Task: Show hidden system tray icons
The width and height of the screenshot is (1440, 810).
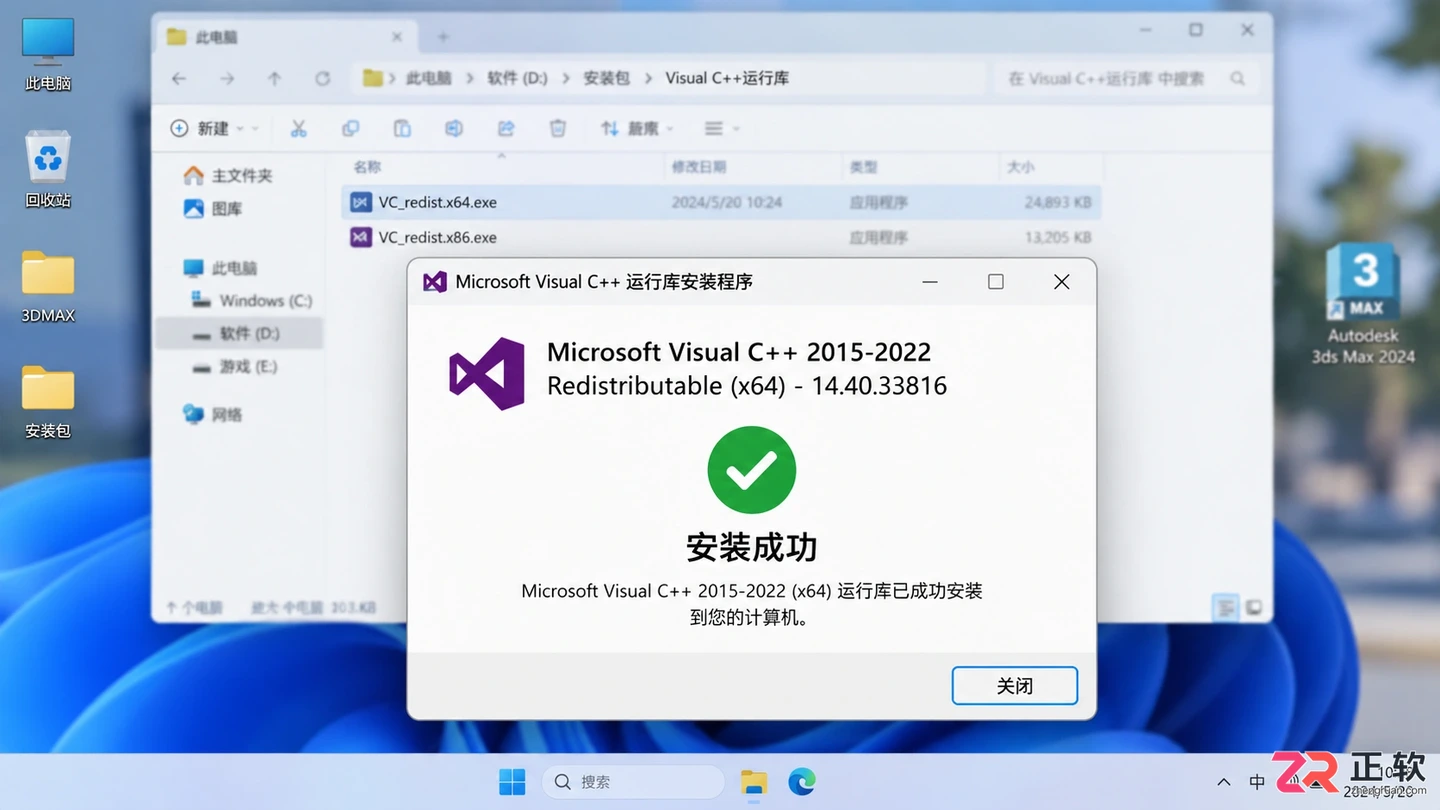Action: tap(1223, 782)
